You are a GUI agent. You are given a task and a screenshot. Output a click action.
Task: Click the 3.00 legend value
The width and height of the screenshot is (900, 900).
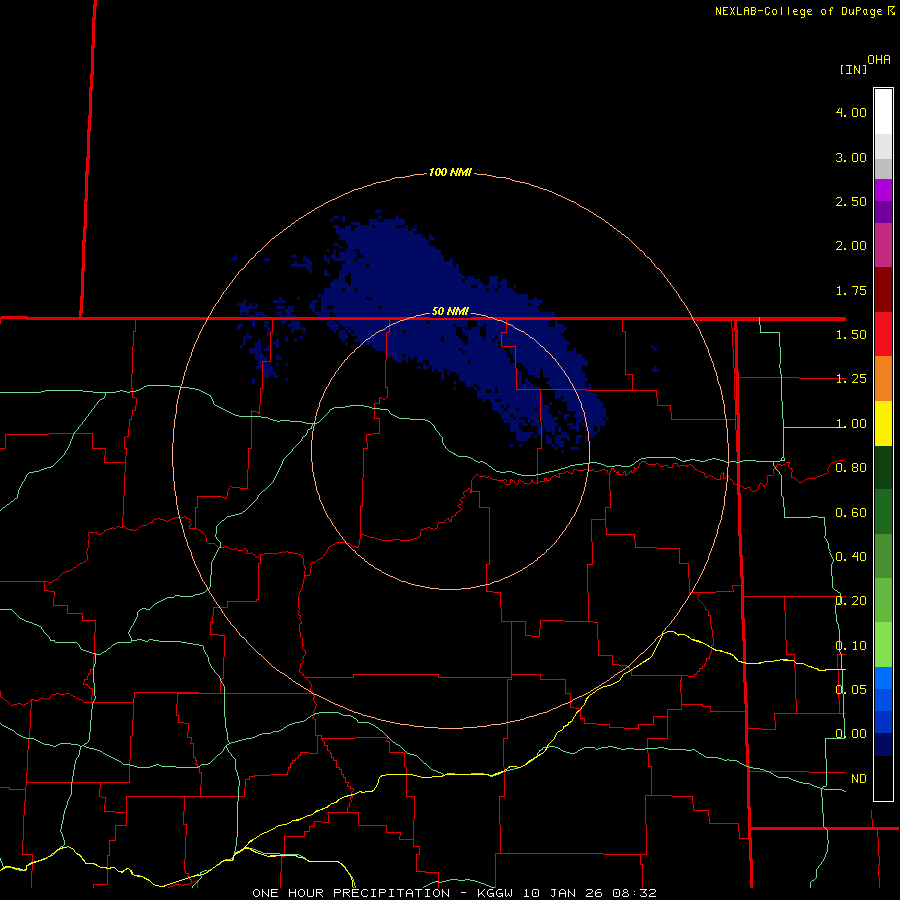point(851,157)
